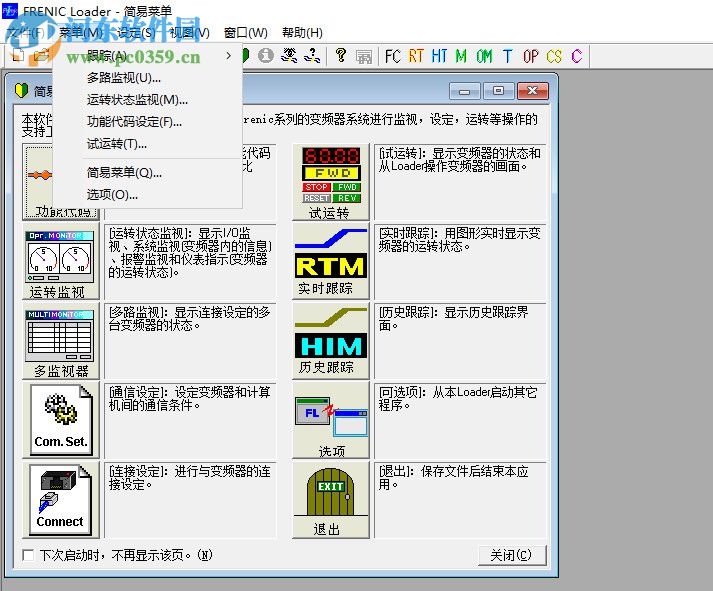Select 功能代码设定(F)... menu entry

[148, 122]
